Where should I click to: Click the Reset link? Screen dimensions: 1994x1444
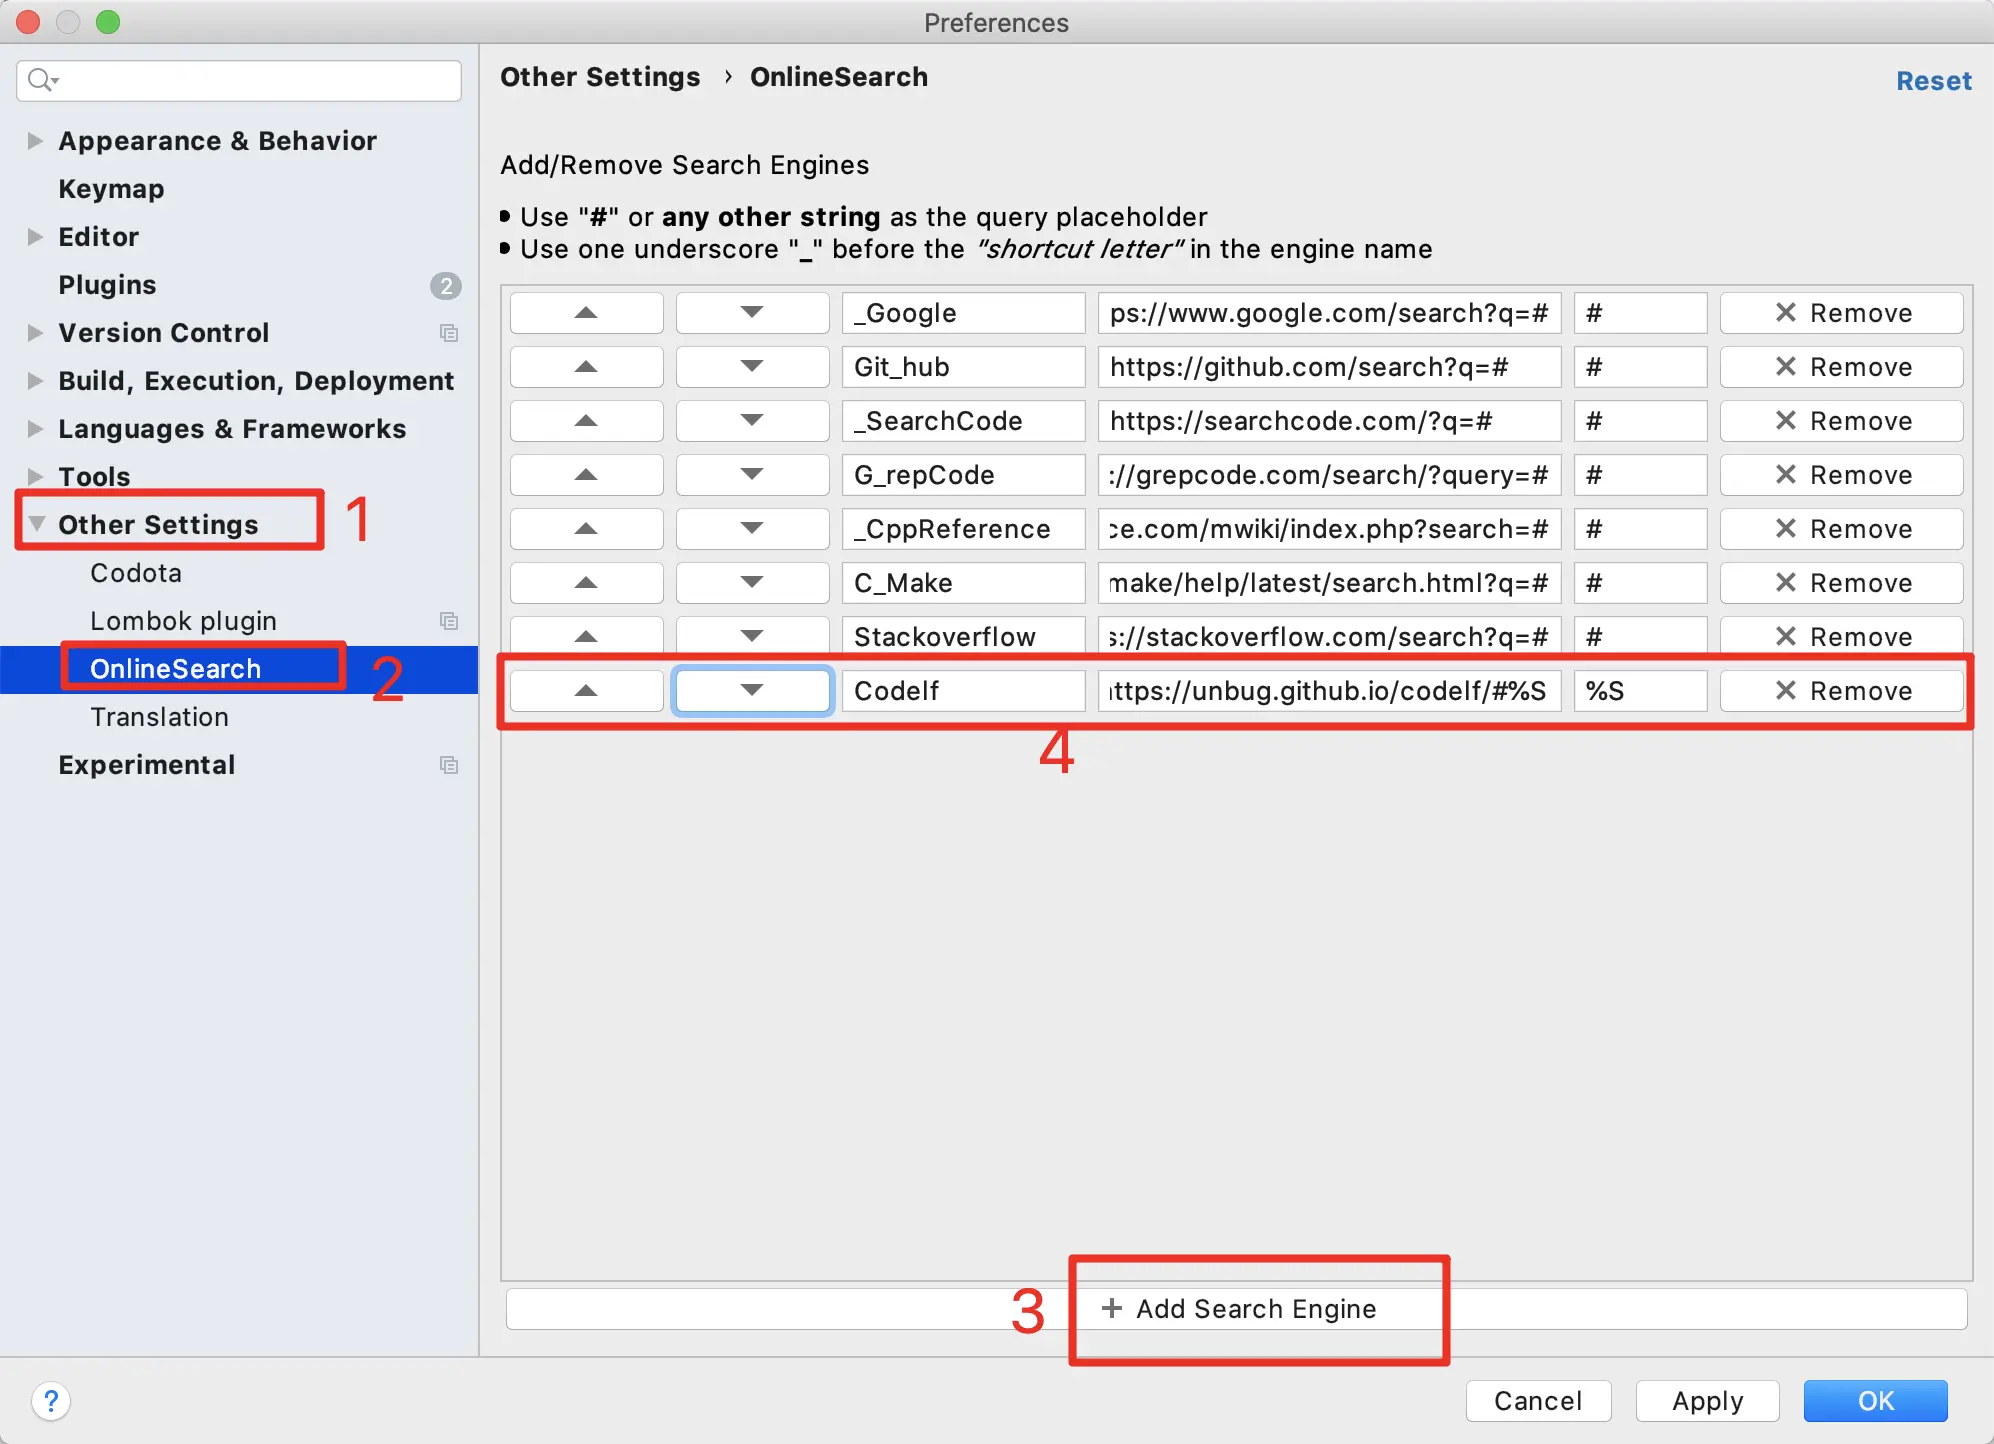[1933, 81]
